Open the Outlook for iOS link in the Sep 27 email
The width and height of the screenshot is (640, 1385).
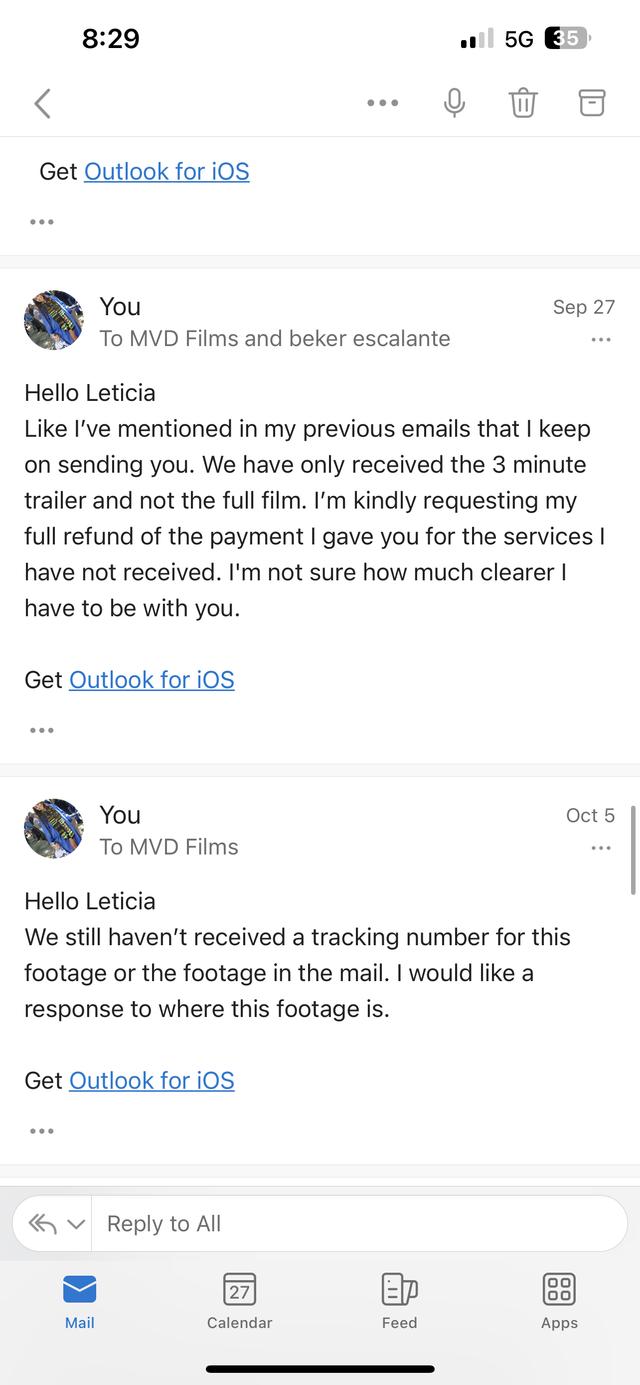pos(152,680)
